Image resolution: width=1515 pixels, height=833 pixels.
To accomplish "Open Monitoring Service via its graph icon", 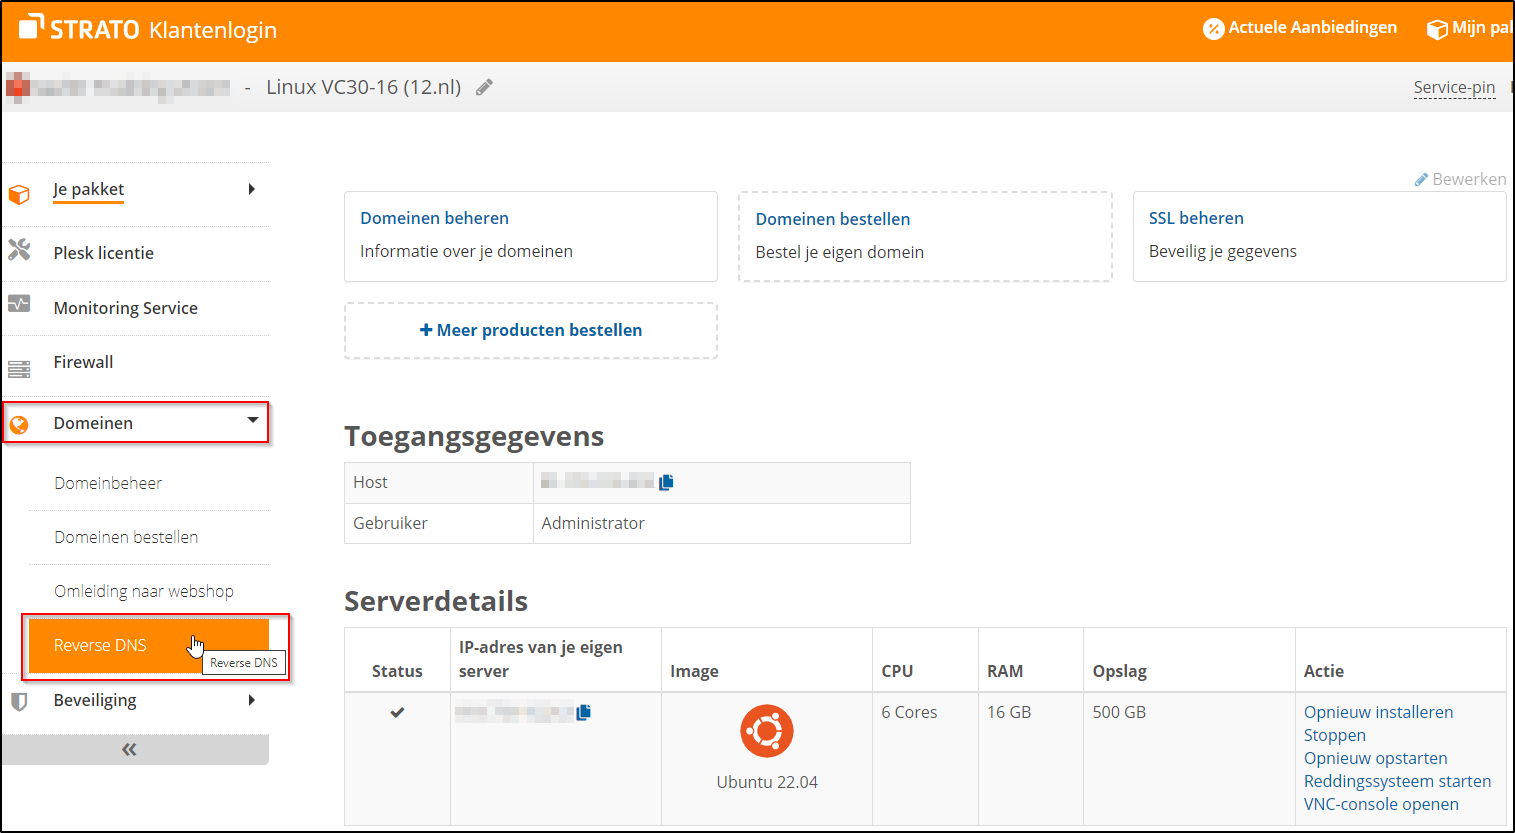I will click(x=20, y=308).
